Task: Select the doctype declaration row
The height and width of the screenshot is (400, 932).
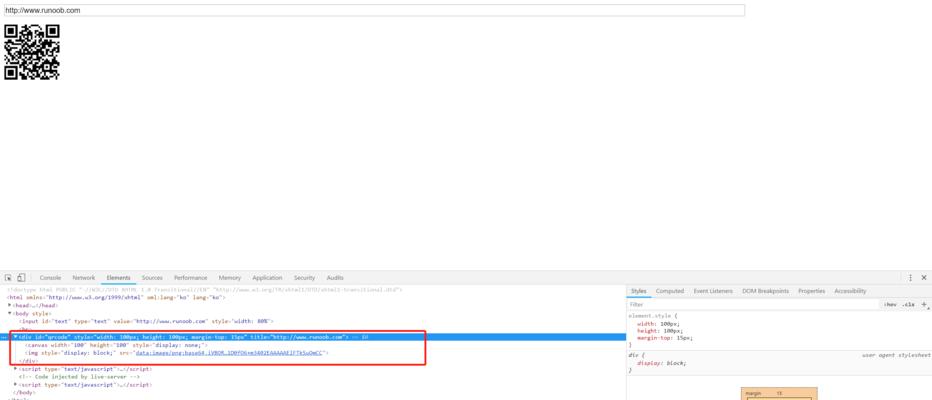Action: (313, 289)
